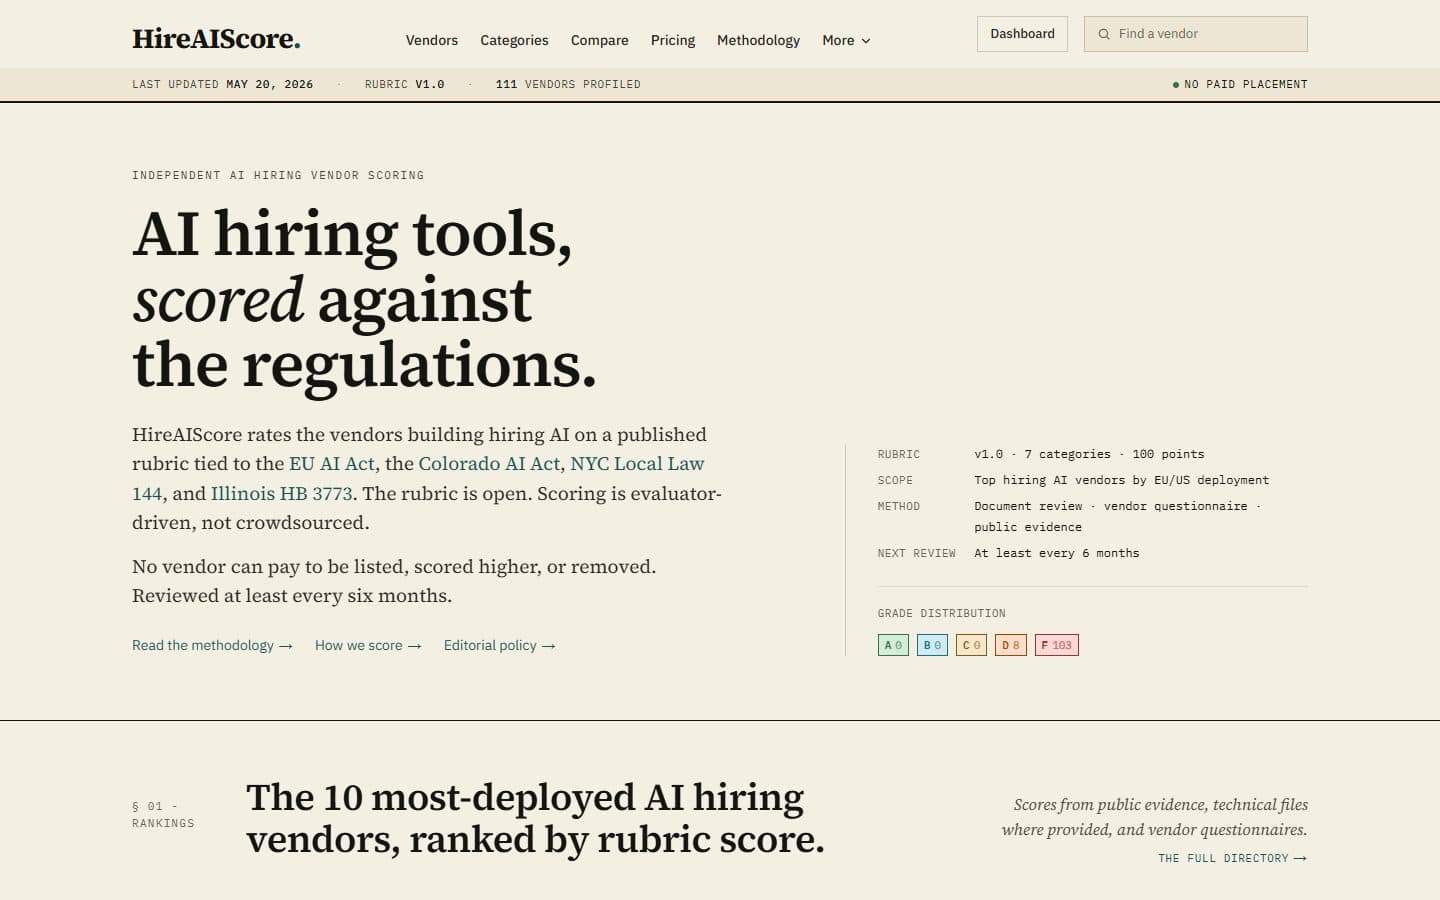The width and height of the screenshot is (1440, 900).
Task: Expand the More dropdown menu
Action: coord(846,40)
